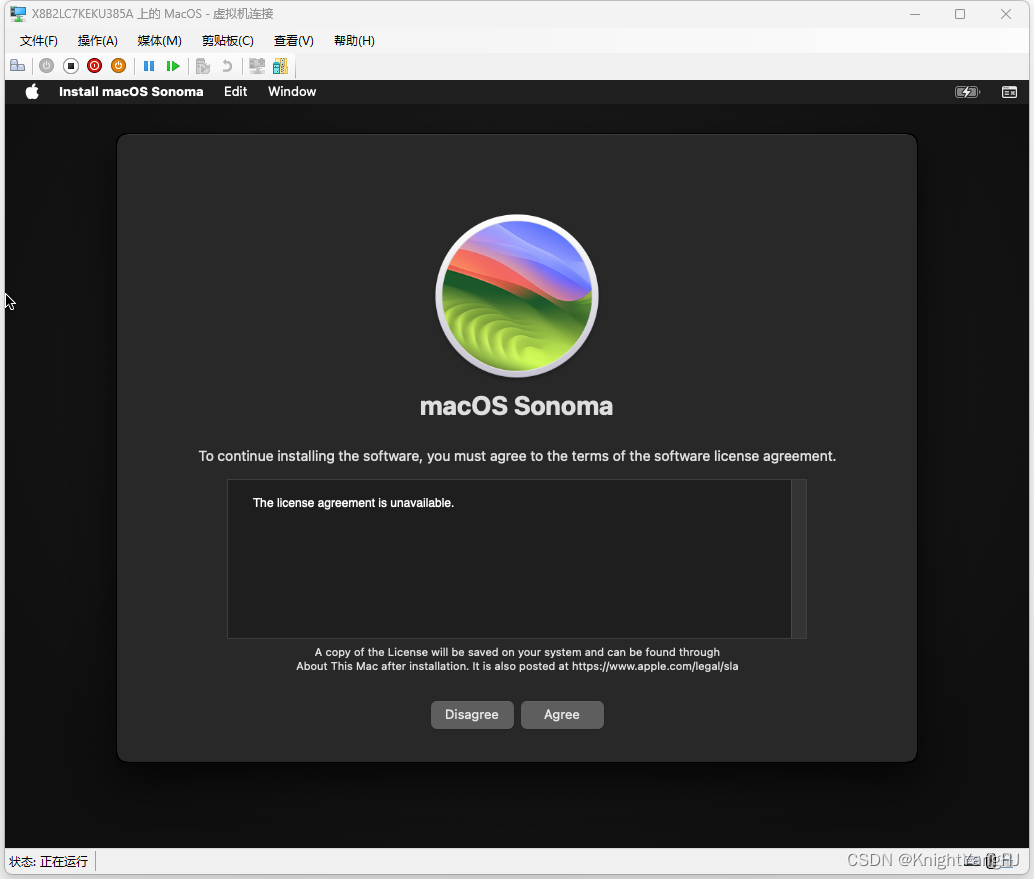Turn off the VM with the stop icon
The height and width of the screenshot is (879, 1034).
(71, 66)
